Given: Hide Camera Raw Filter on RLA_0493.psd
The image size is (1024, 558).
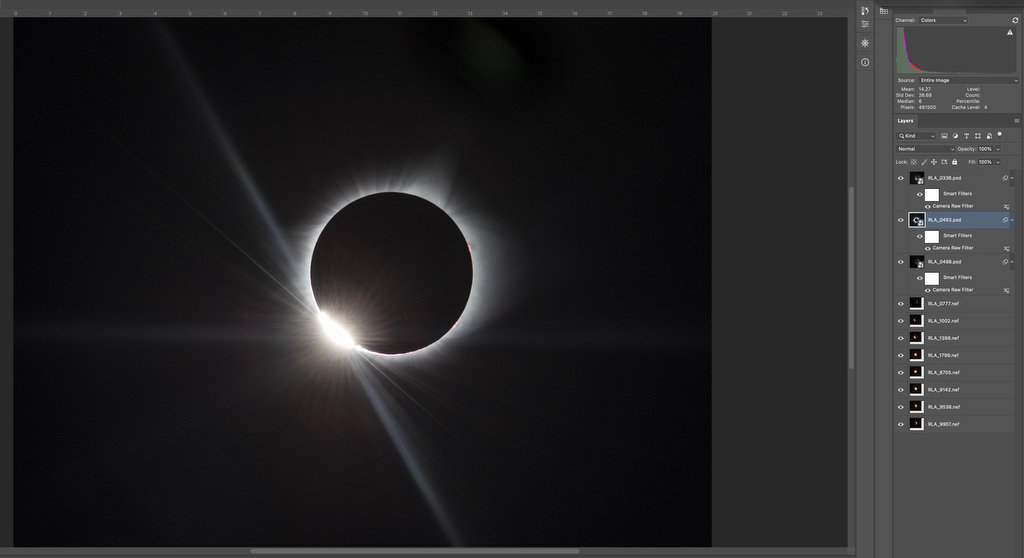Looking at the screenshot, I should pyautogui.click(x=927, y=248).
